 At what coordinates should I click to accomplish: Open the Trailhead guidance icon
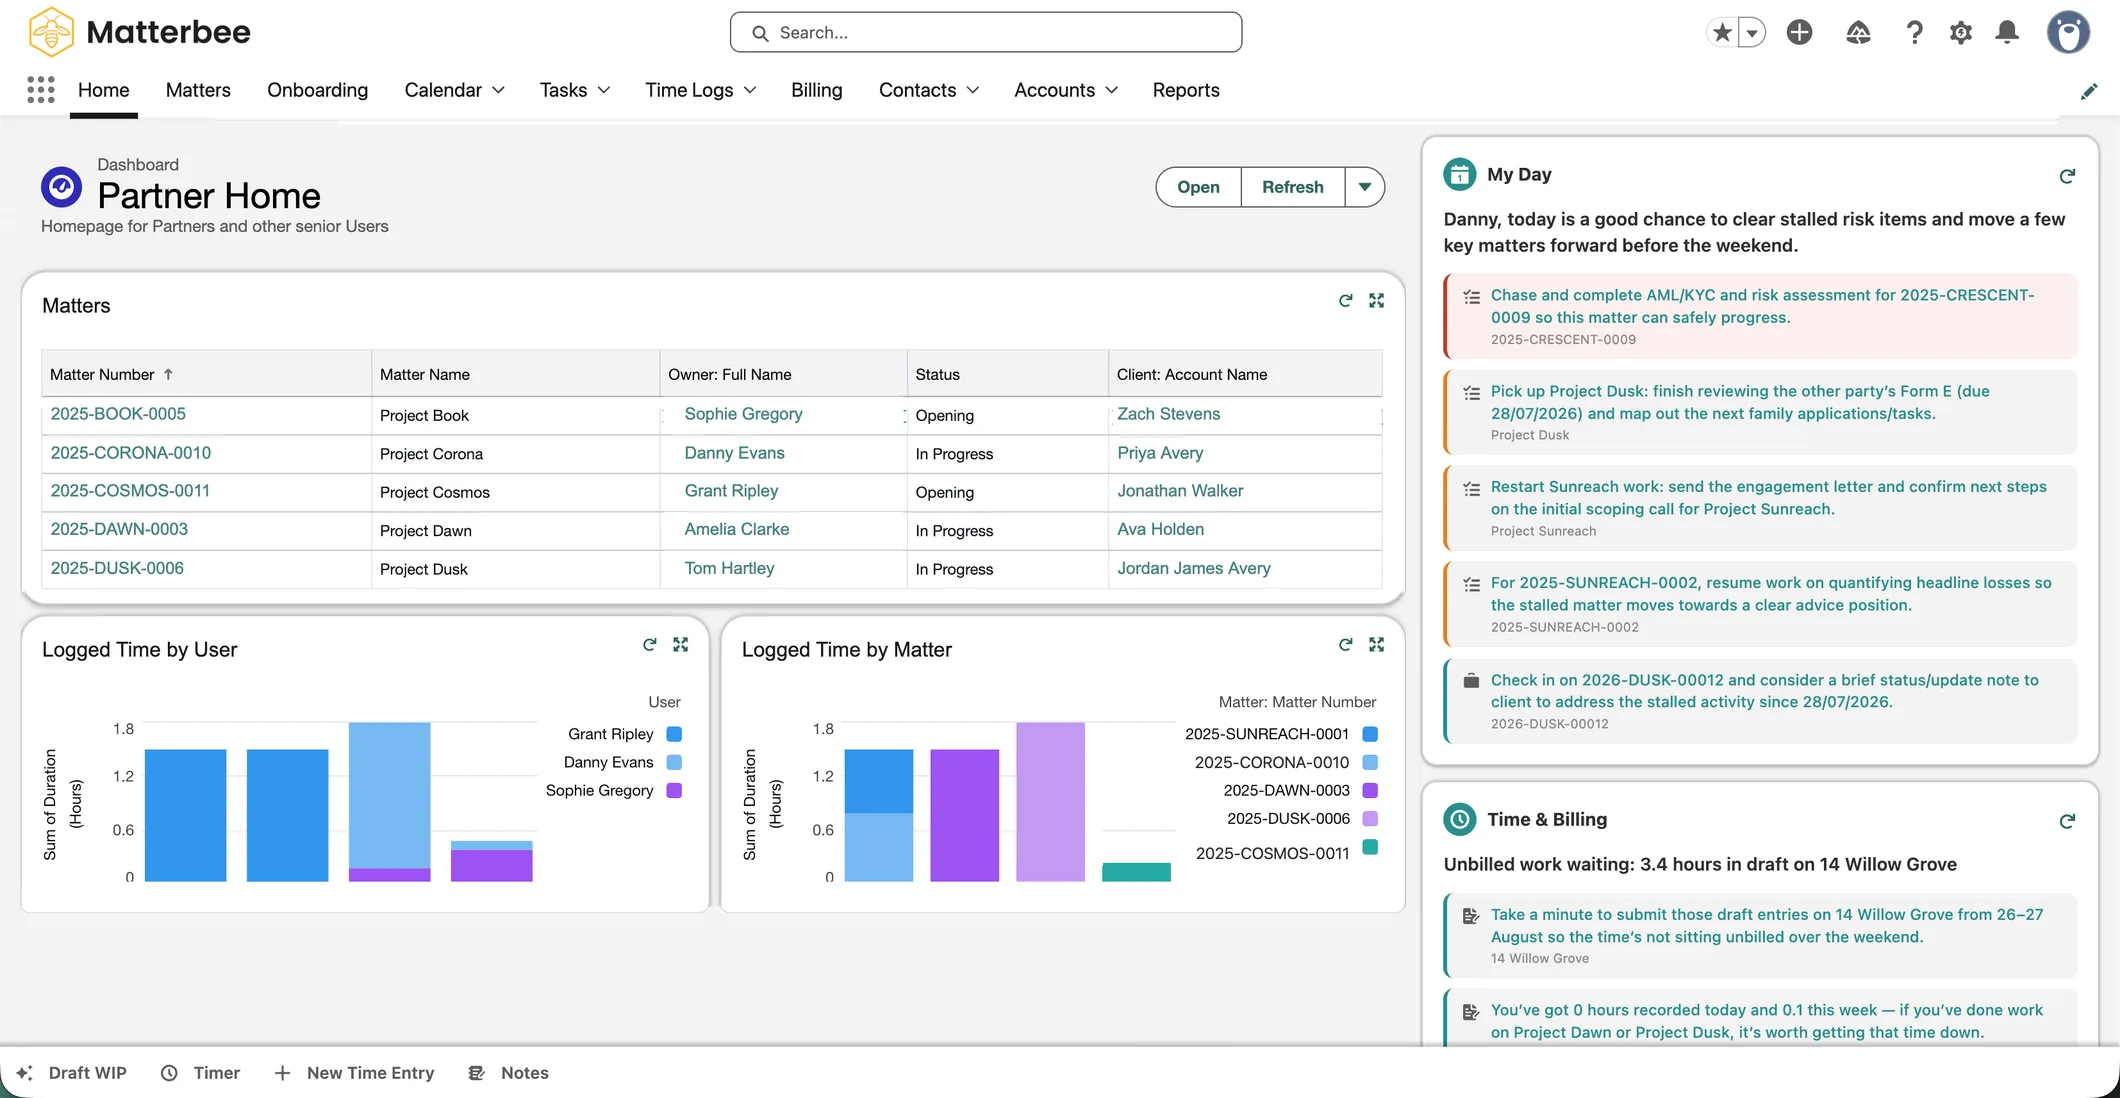point(1858,33)
